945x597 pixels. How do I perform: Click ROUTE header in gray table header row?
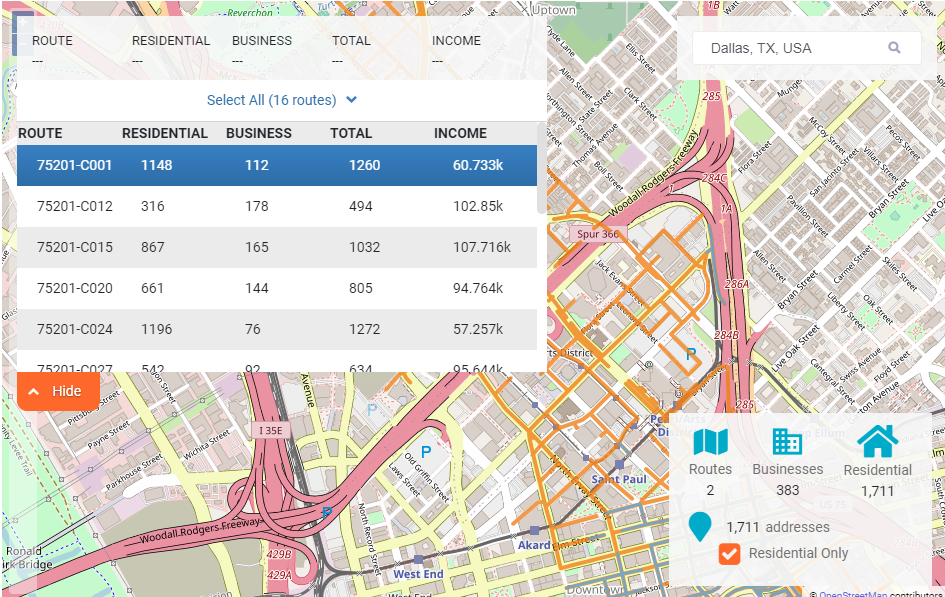(x=40, y=133)
